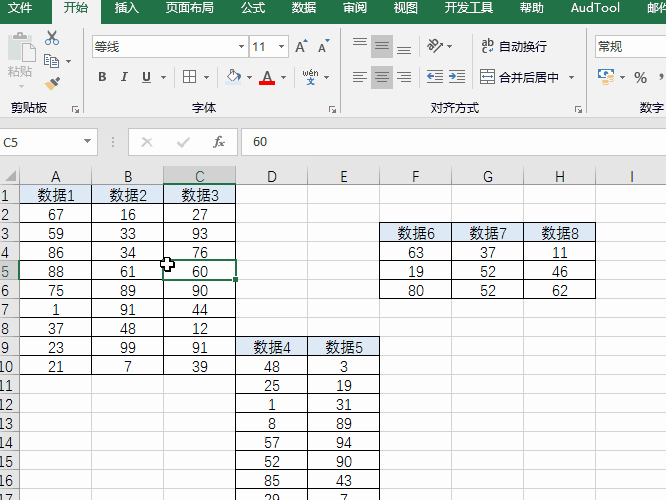Select the 数据4 header cell
Viewport: 666px width, 500px height.
tap(272, 347)
